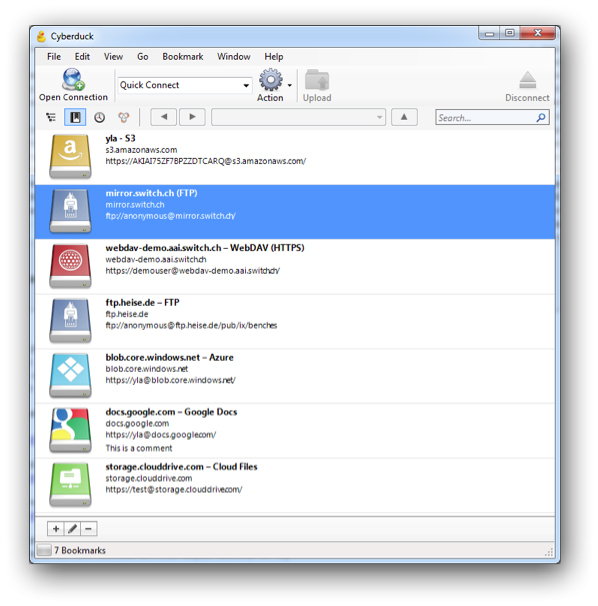Select mirror.switch.ch FTP drive icon

point(70,211)
